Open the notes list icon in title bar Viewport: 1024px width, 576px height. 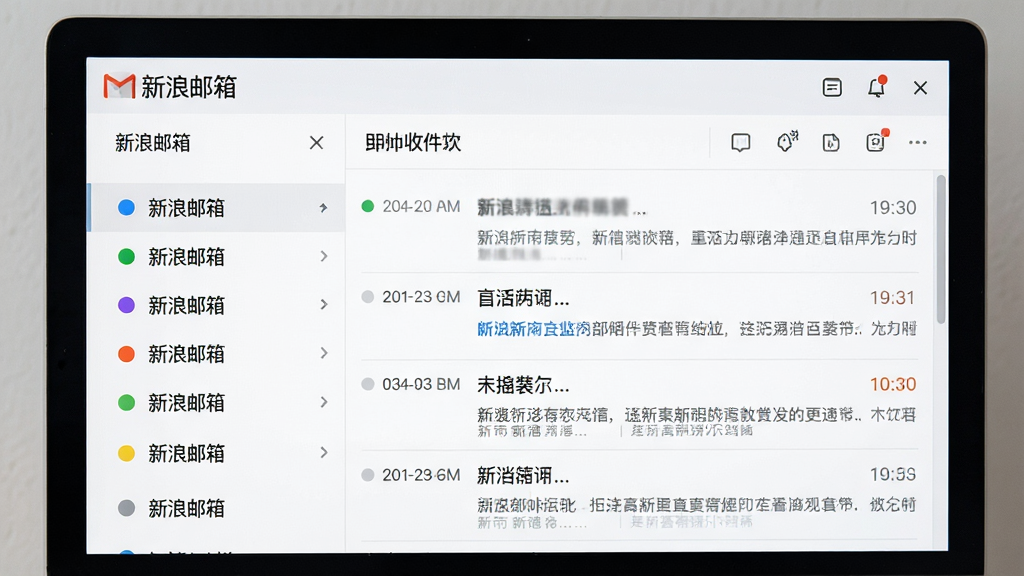tap(831, 88)
